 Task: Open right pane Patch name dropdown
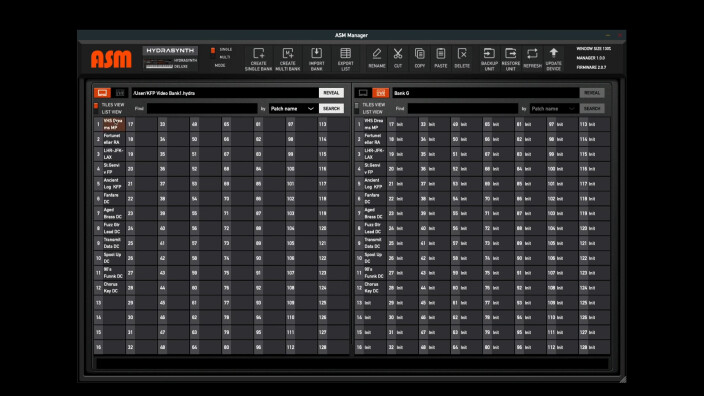pyautogui.click(x=554, y=109)
